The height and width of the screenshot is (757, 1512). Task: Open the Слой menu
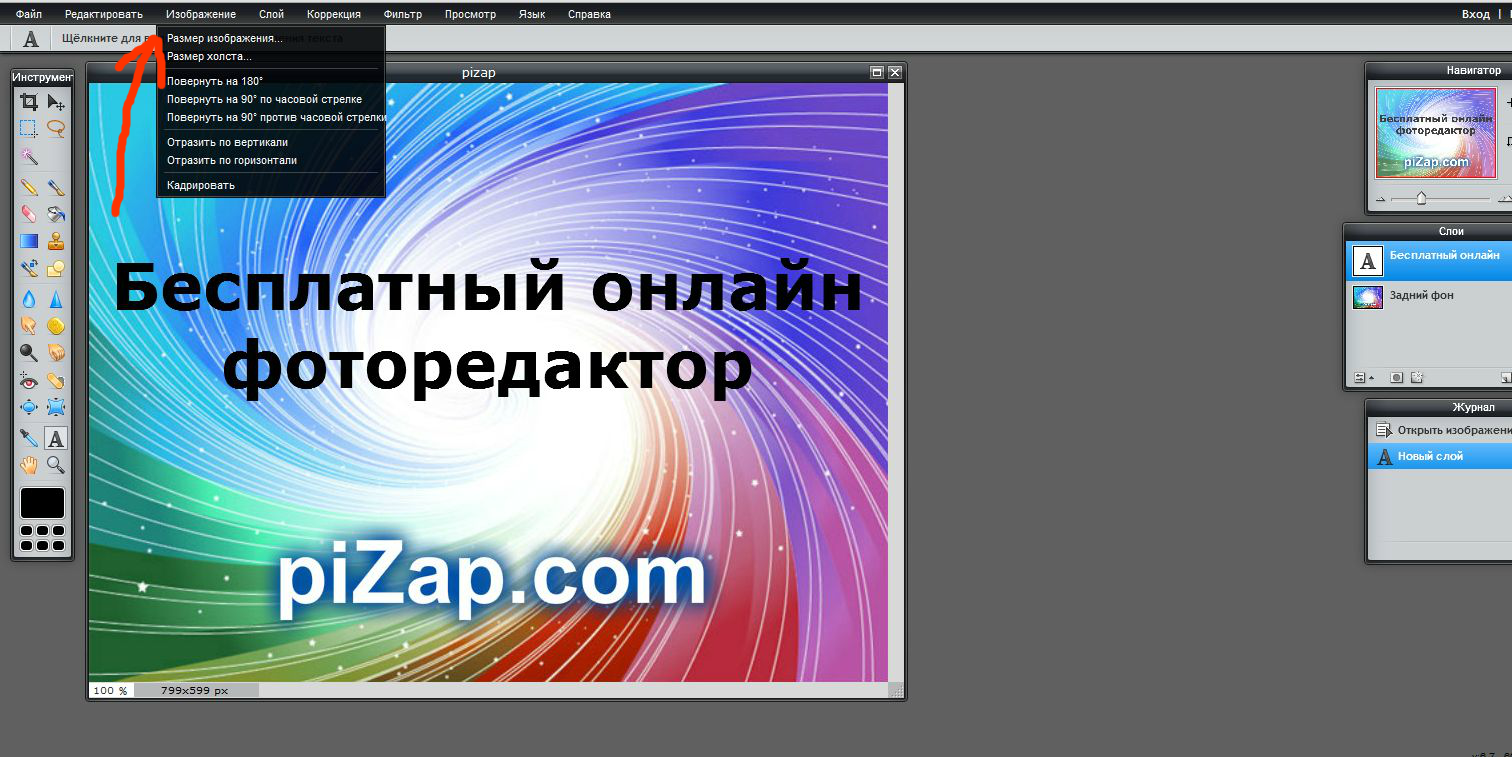(271, 14)
